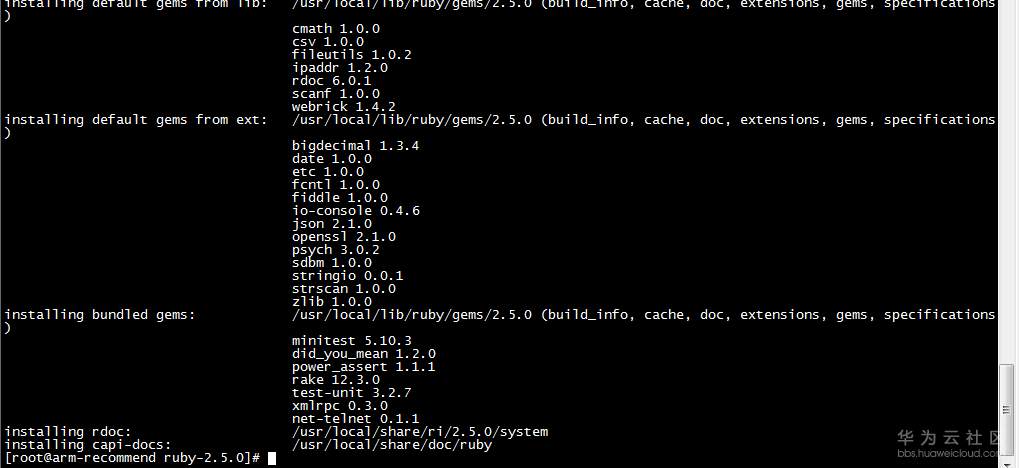Click the 'installing rdoc:' label
The height and width of the screenshot is (468, 1019).
(60, 432)
